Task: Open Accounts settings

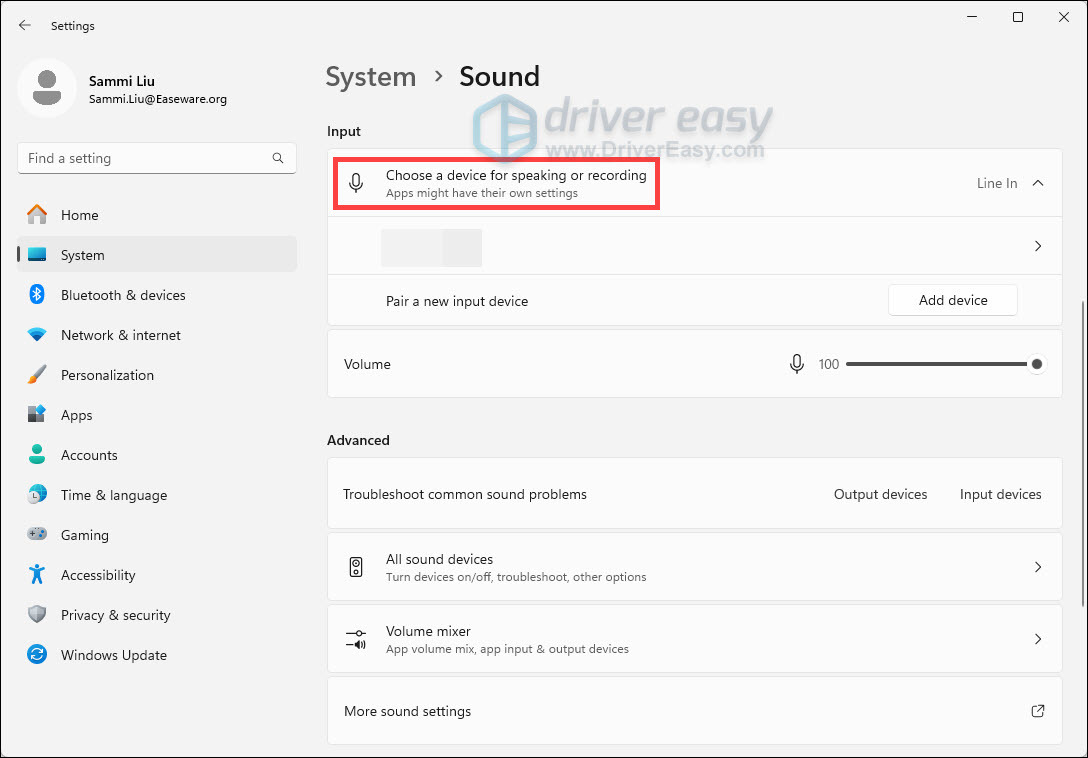Action: (x=157, y=455)
